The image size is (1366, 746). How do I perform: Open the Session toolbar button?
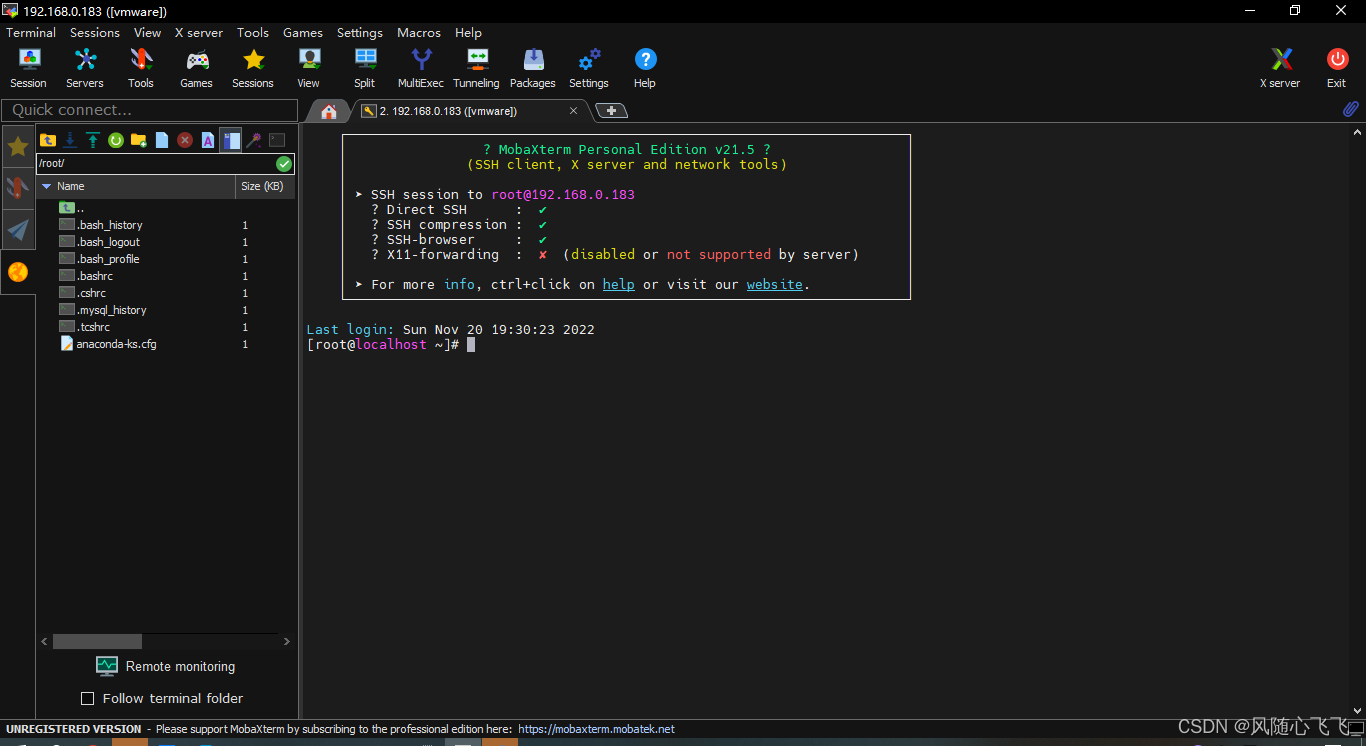coord(29,68)
